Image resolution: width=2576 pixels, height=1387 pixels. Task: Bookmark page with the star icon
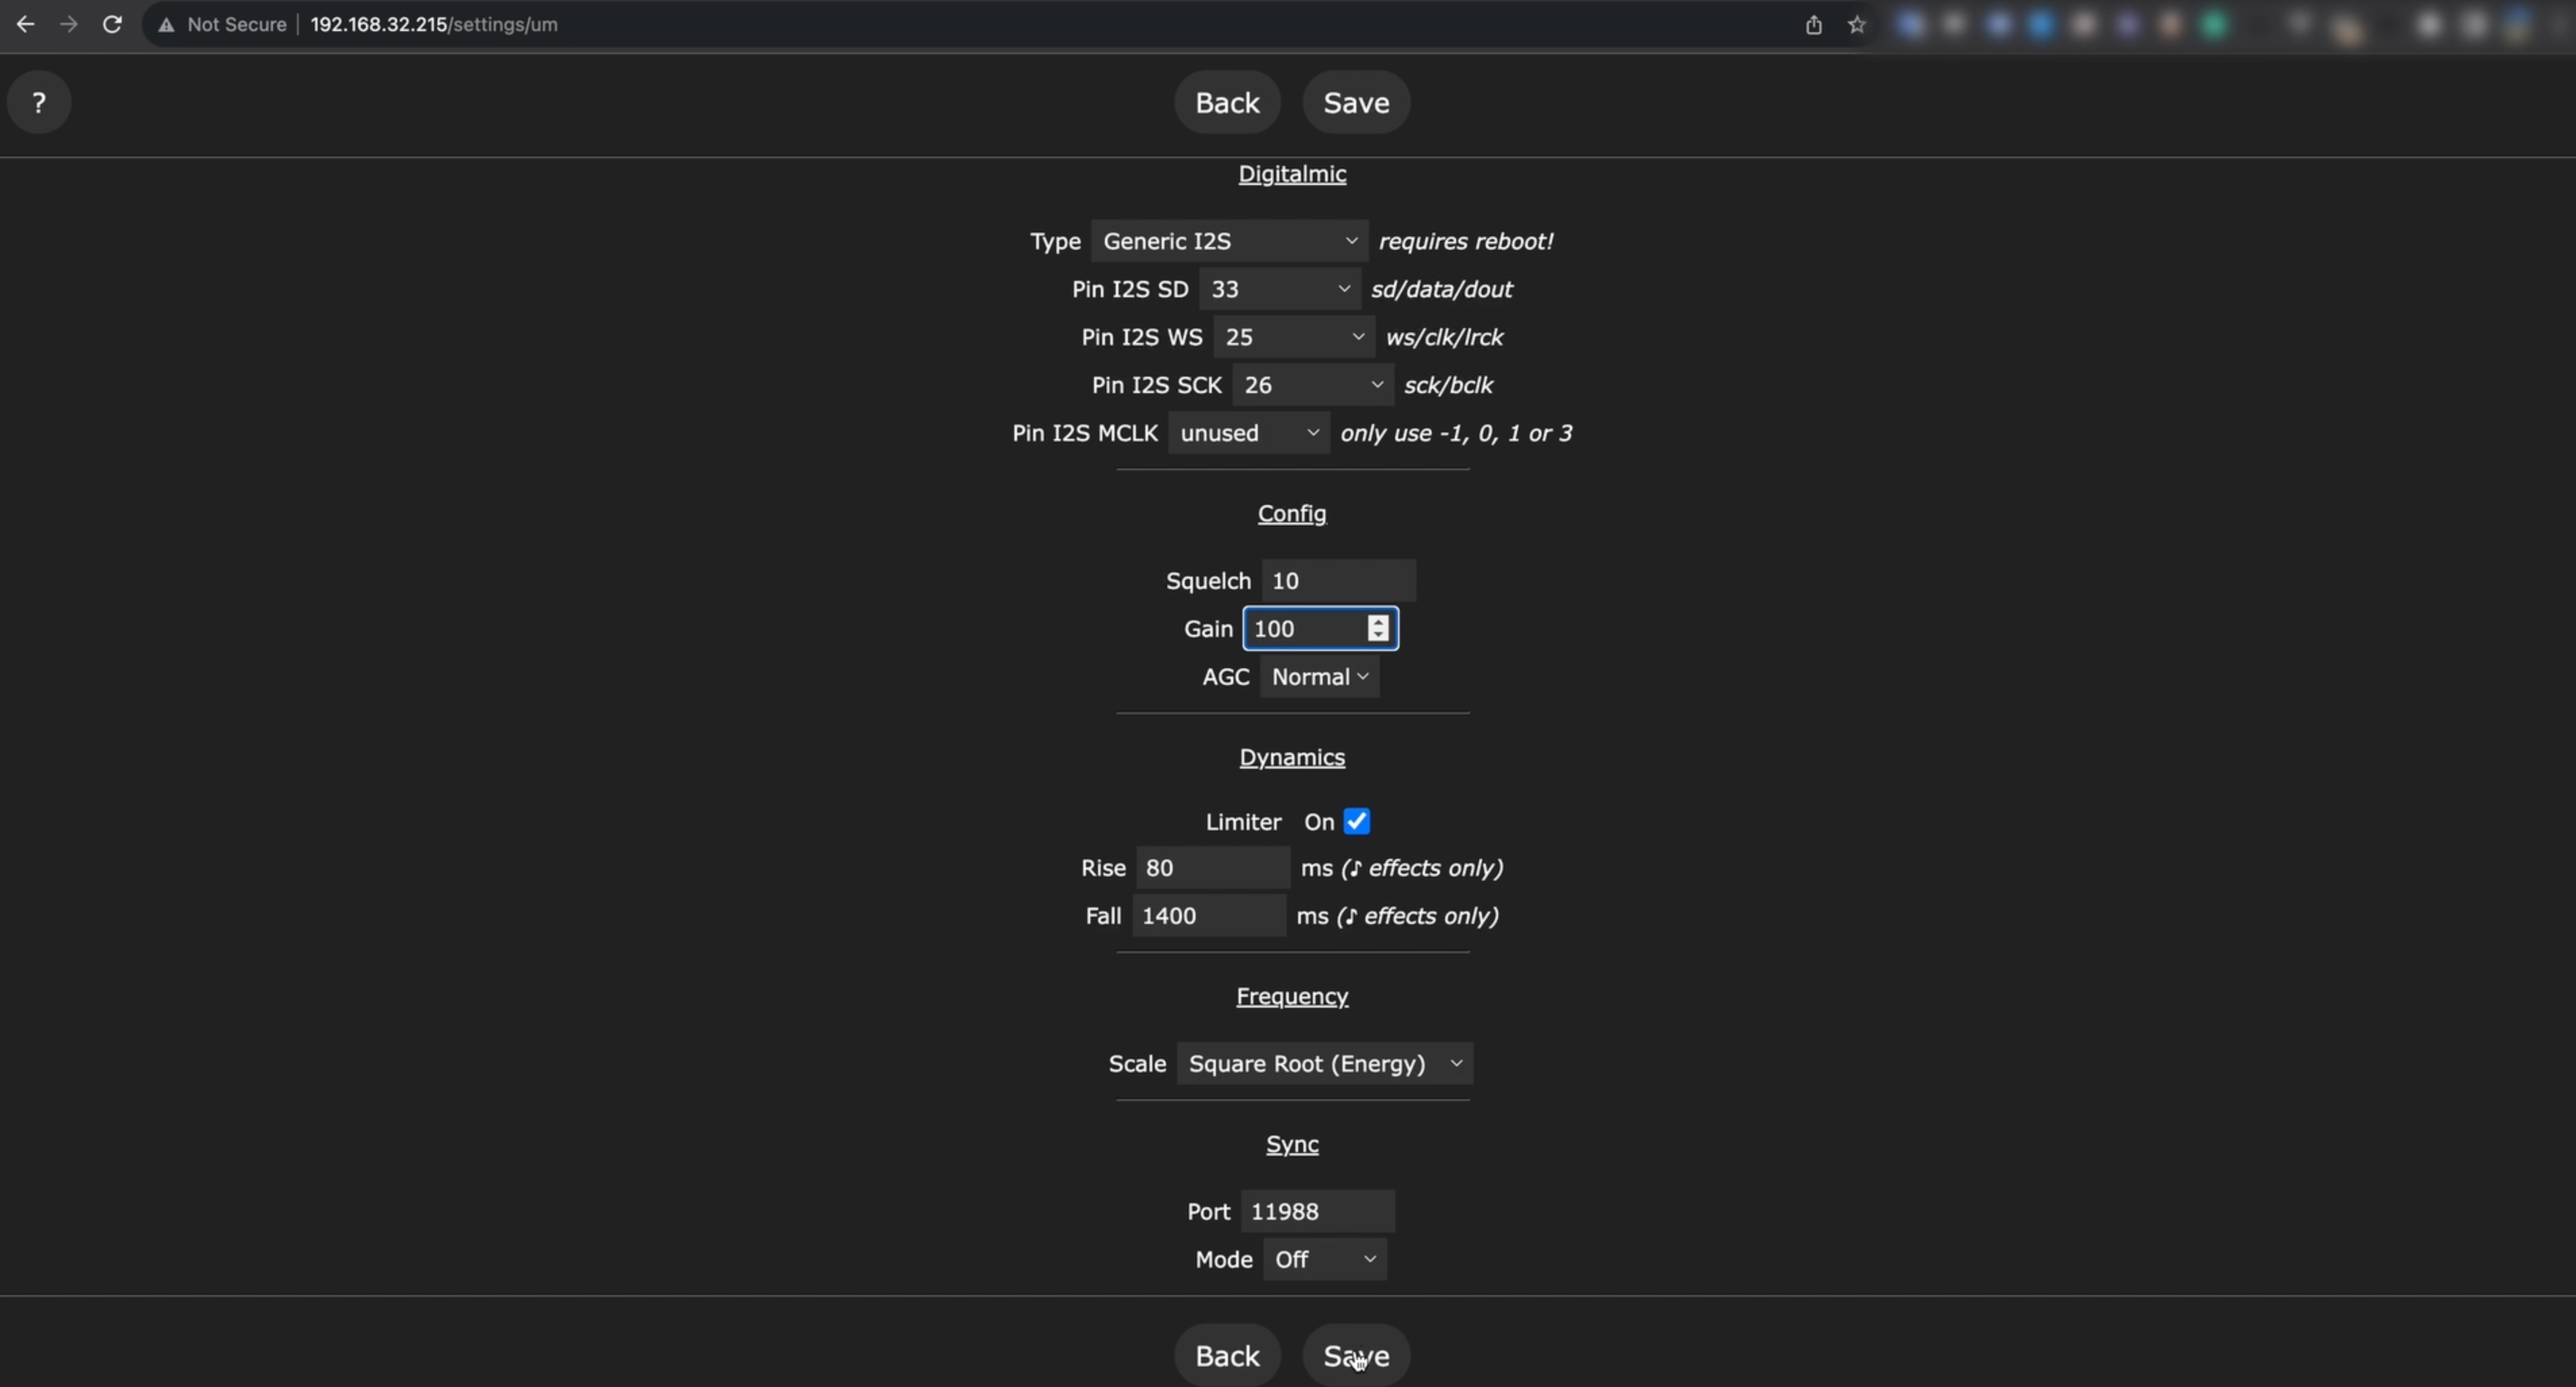(1857, 25)
